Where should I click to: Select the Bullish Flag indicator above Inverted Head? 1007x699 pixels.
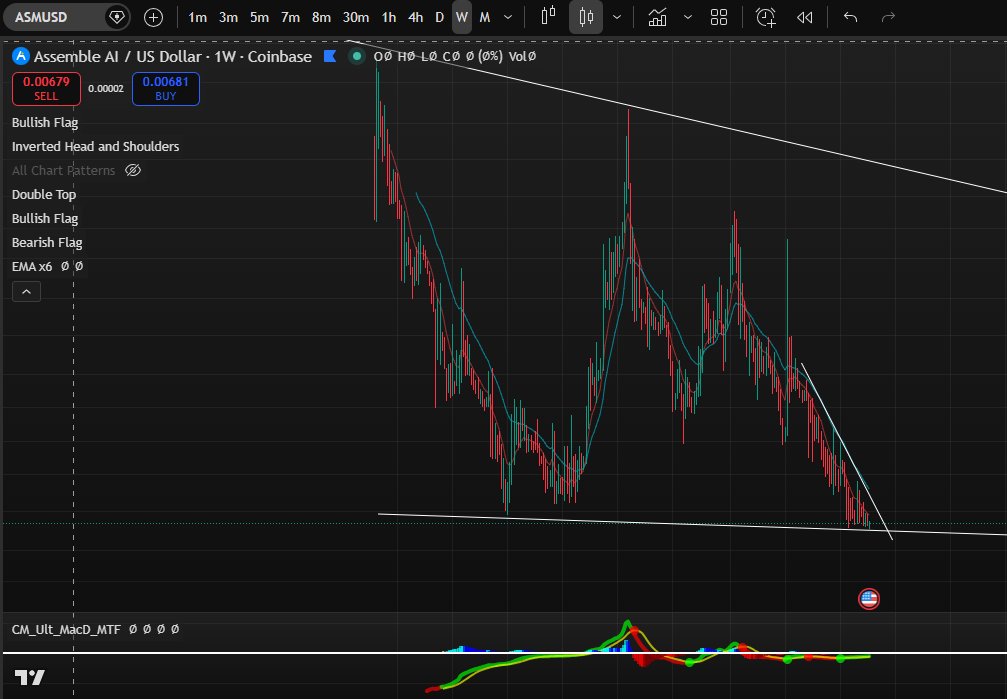[x=45, y=123]
